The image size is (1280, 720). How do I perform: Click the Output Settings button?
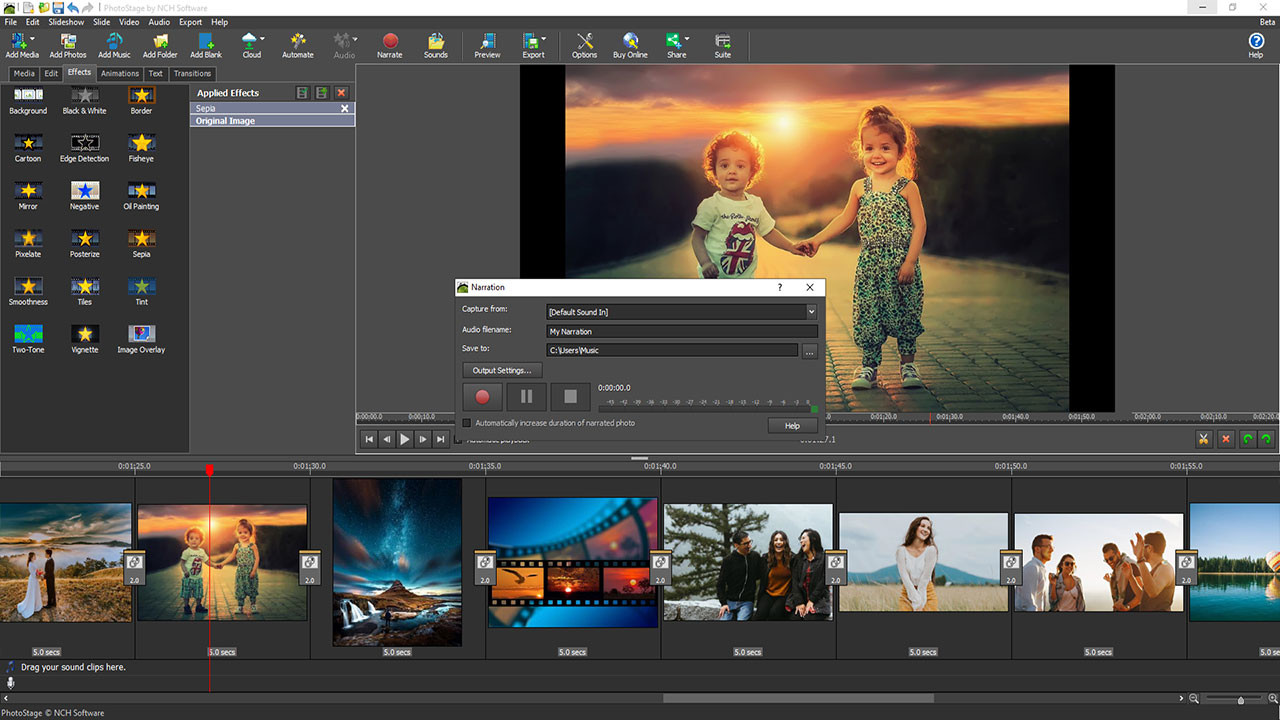click(501, 370)
